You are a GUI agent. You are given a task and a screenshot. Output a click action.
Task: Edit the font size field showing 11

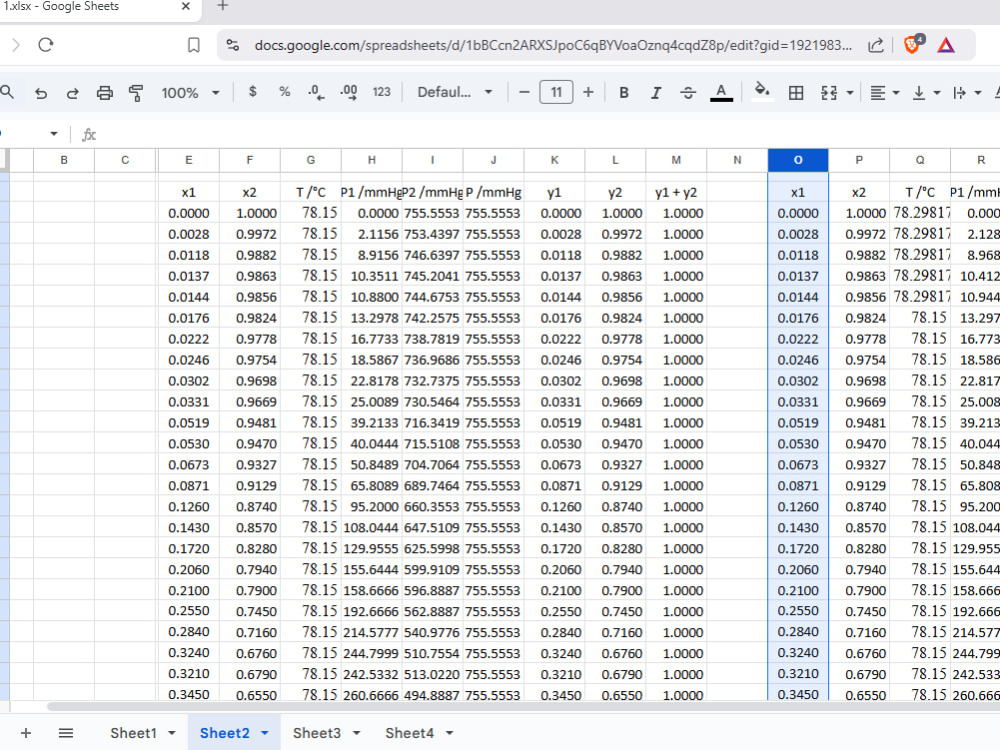556,92
